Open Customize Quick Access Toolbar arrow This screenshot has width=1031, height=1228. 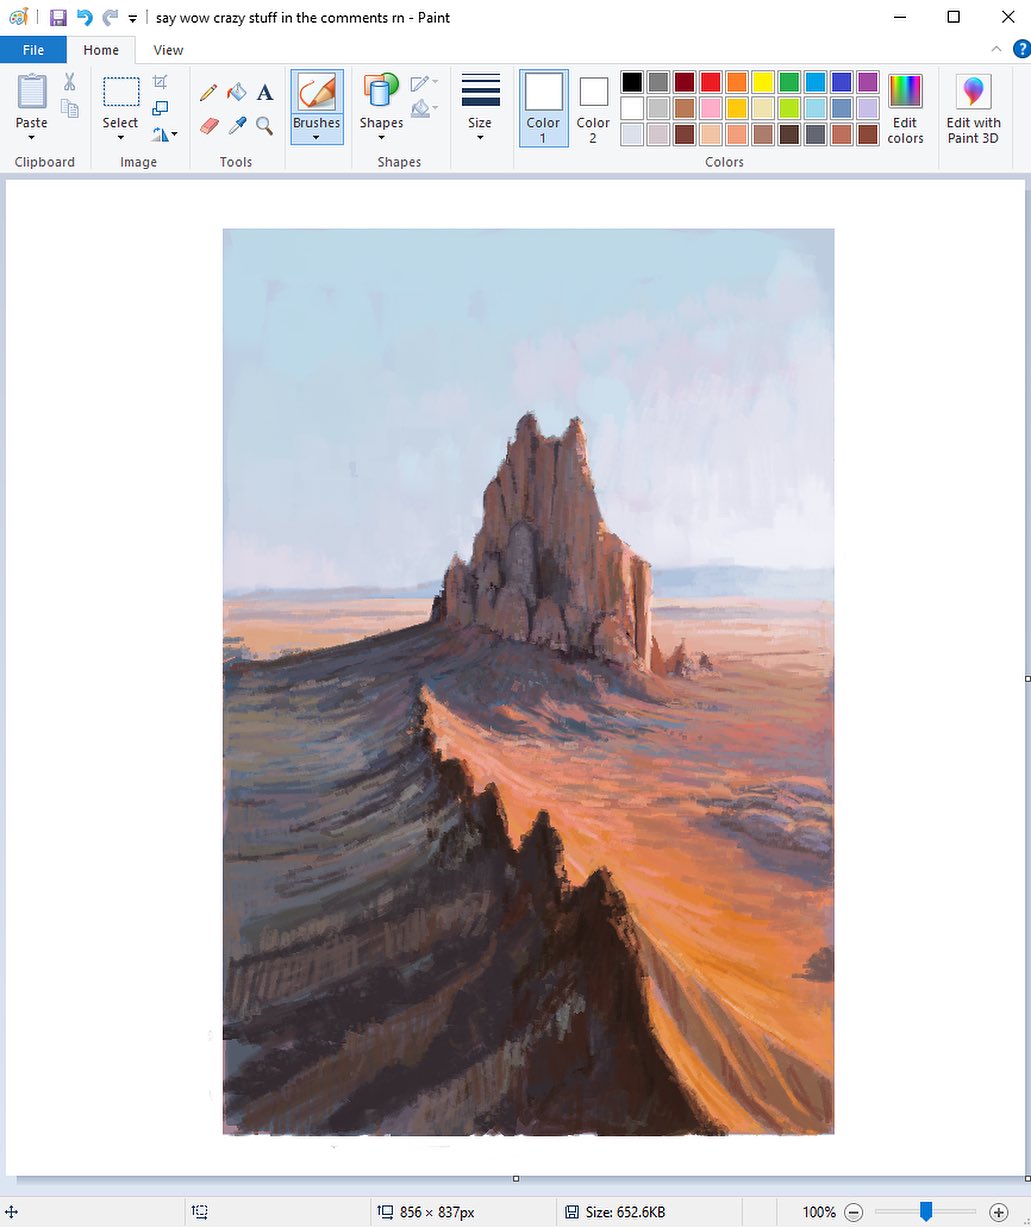pos(133,18)
